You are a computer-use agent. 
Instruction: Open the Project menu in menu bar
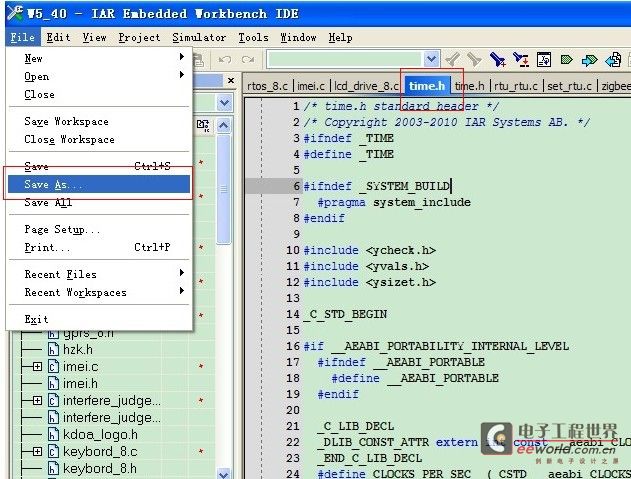click(139, 37)
